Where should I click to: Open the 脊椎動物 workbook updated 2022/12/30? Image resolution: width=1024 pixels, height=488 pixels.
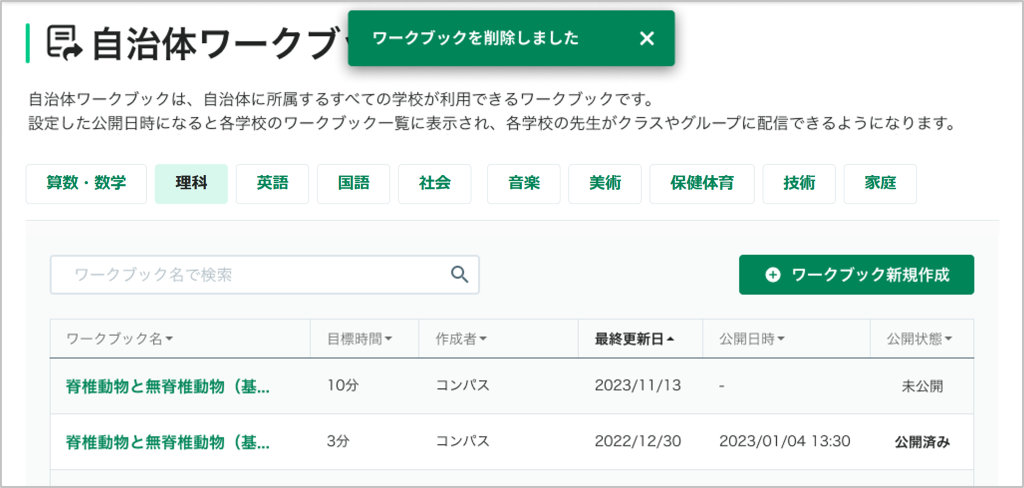coord(168,442)
